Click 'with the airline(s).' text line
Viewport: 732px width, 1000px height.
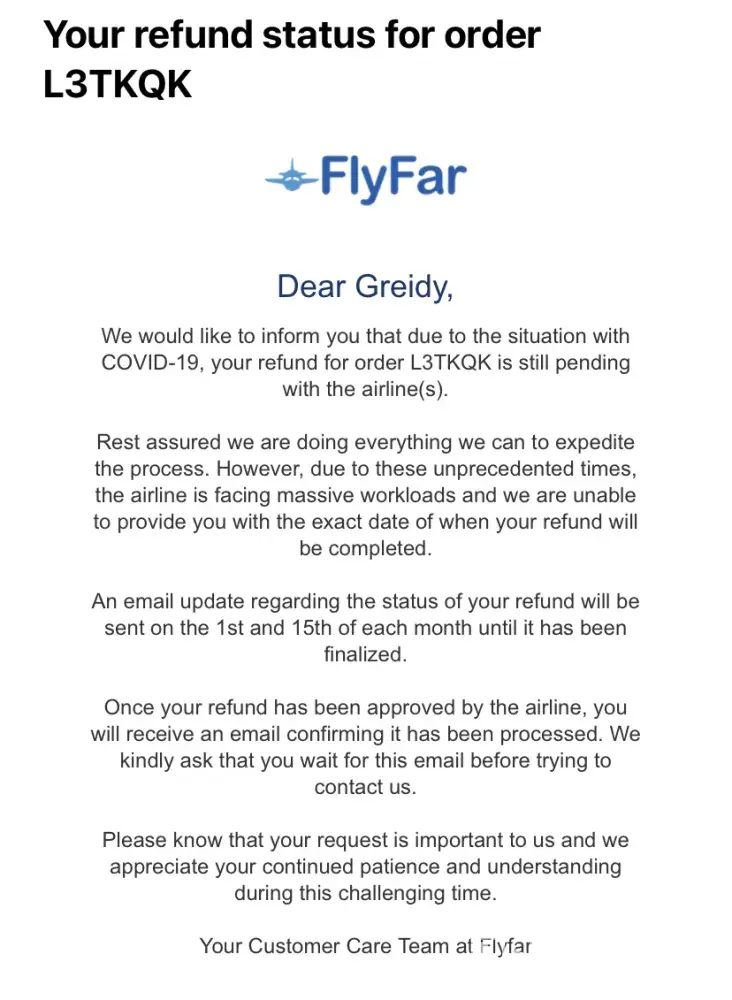(x=365, y=389)
